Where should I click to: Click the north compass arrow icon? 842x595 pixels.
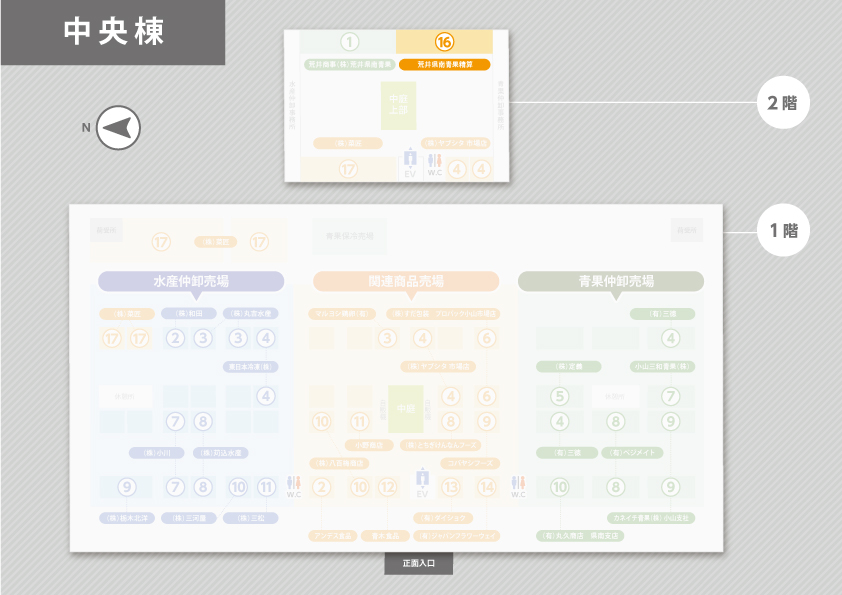[118, 128]
